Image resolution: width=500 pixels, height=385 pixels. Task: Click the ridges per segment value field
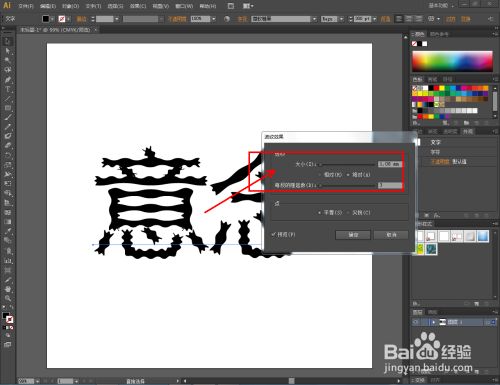pos(390,185)
